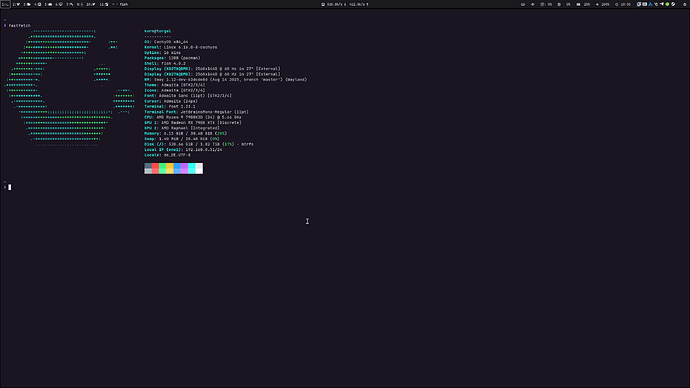Click the Uptime line in fastfetch output
This screenshot has height=388, width=690.
pyautogui.click(x=162, y=52)
